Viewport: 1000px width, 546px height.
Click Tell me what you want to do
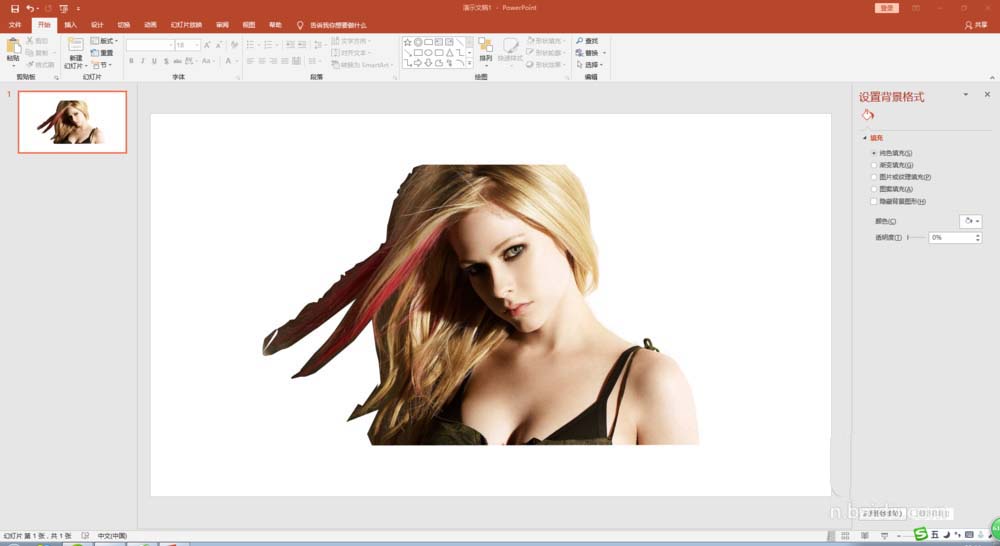338,25
